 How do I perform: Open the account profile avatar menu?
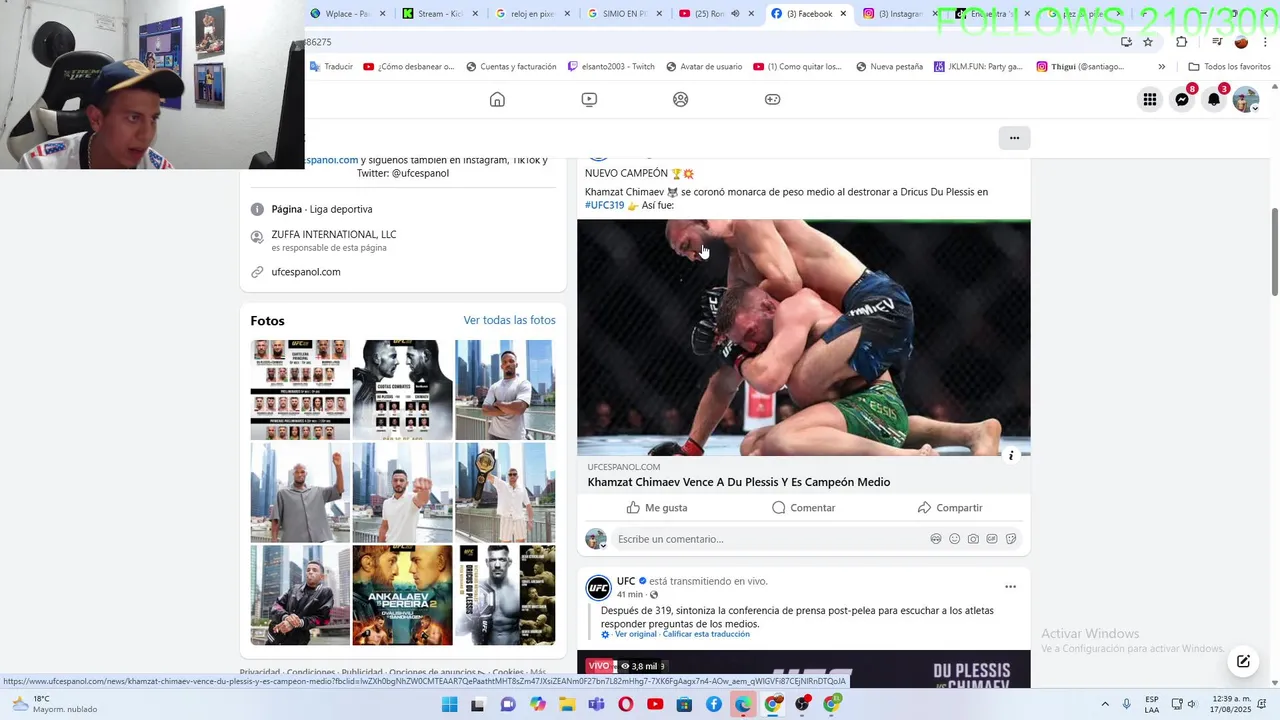(1246, 99)
